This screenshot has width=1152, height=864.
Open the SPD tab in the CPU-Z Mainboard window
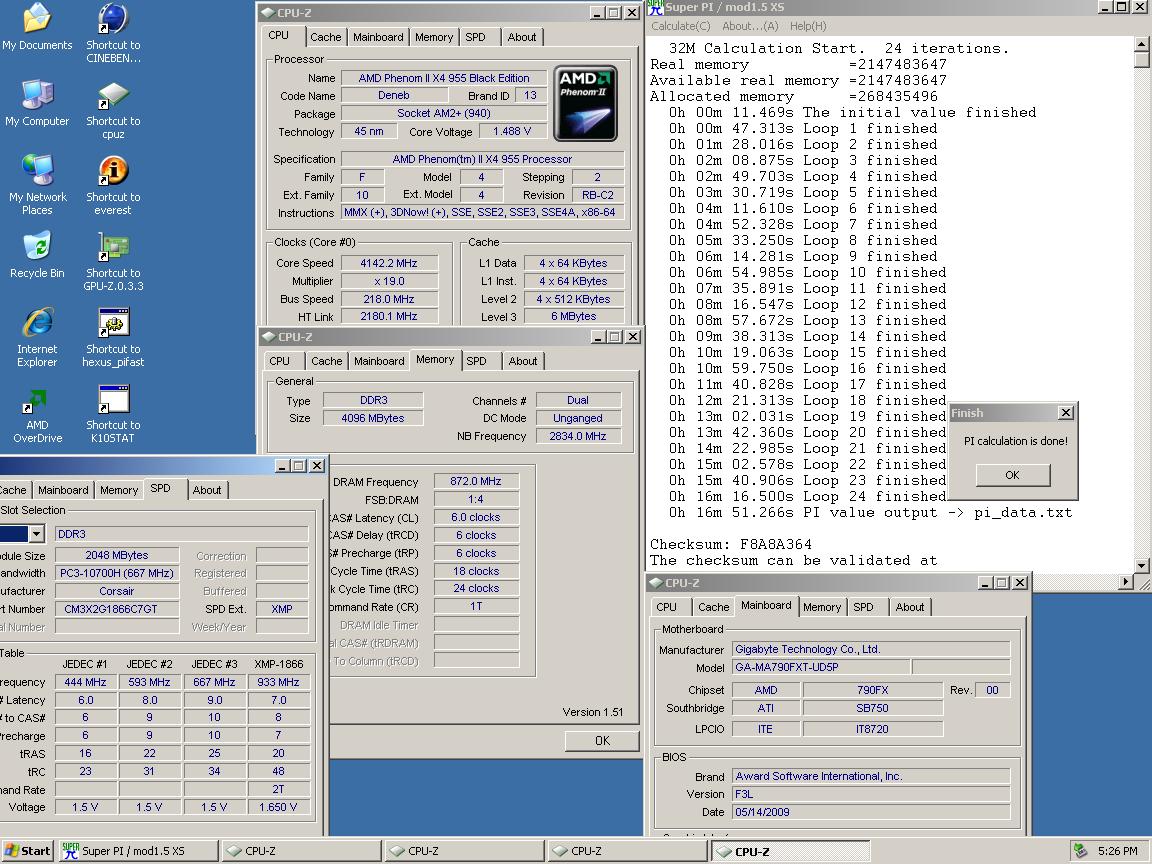pyautogui.click(x=863, y=607)
